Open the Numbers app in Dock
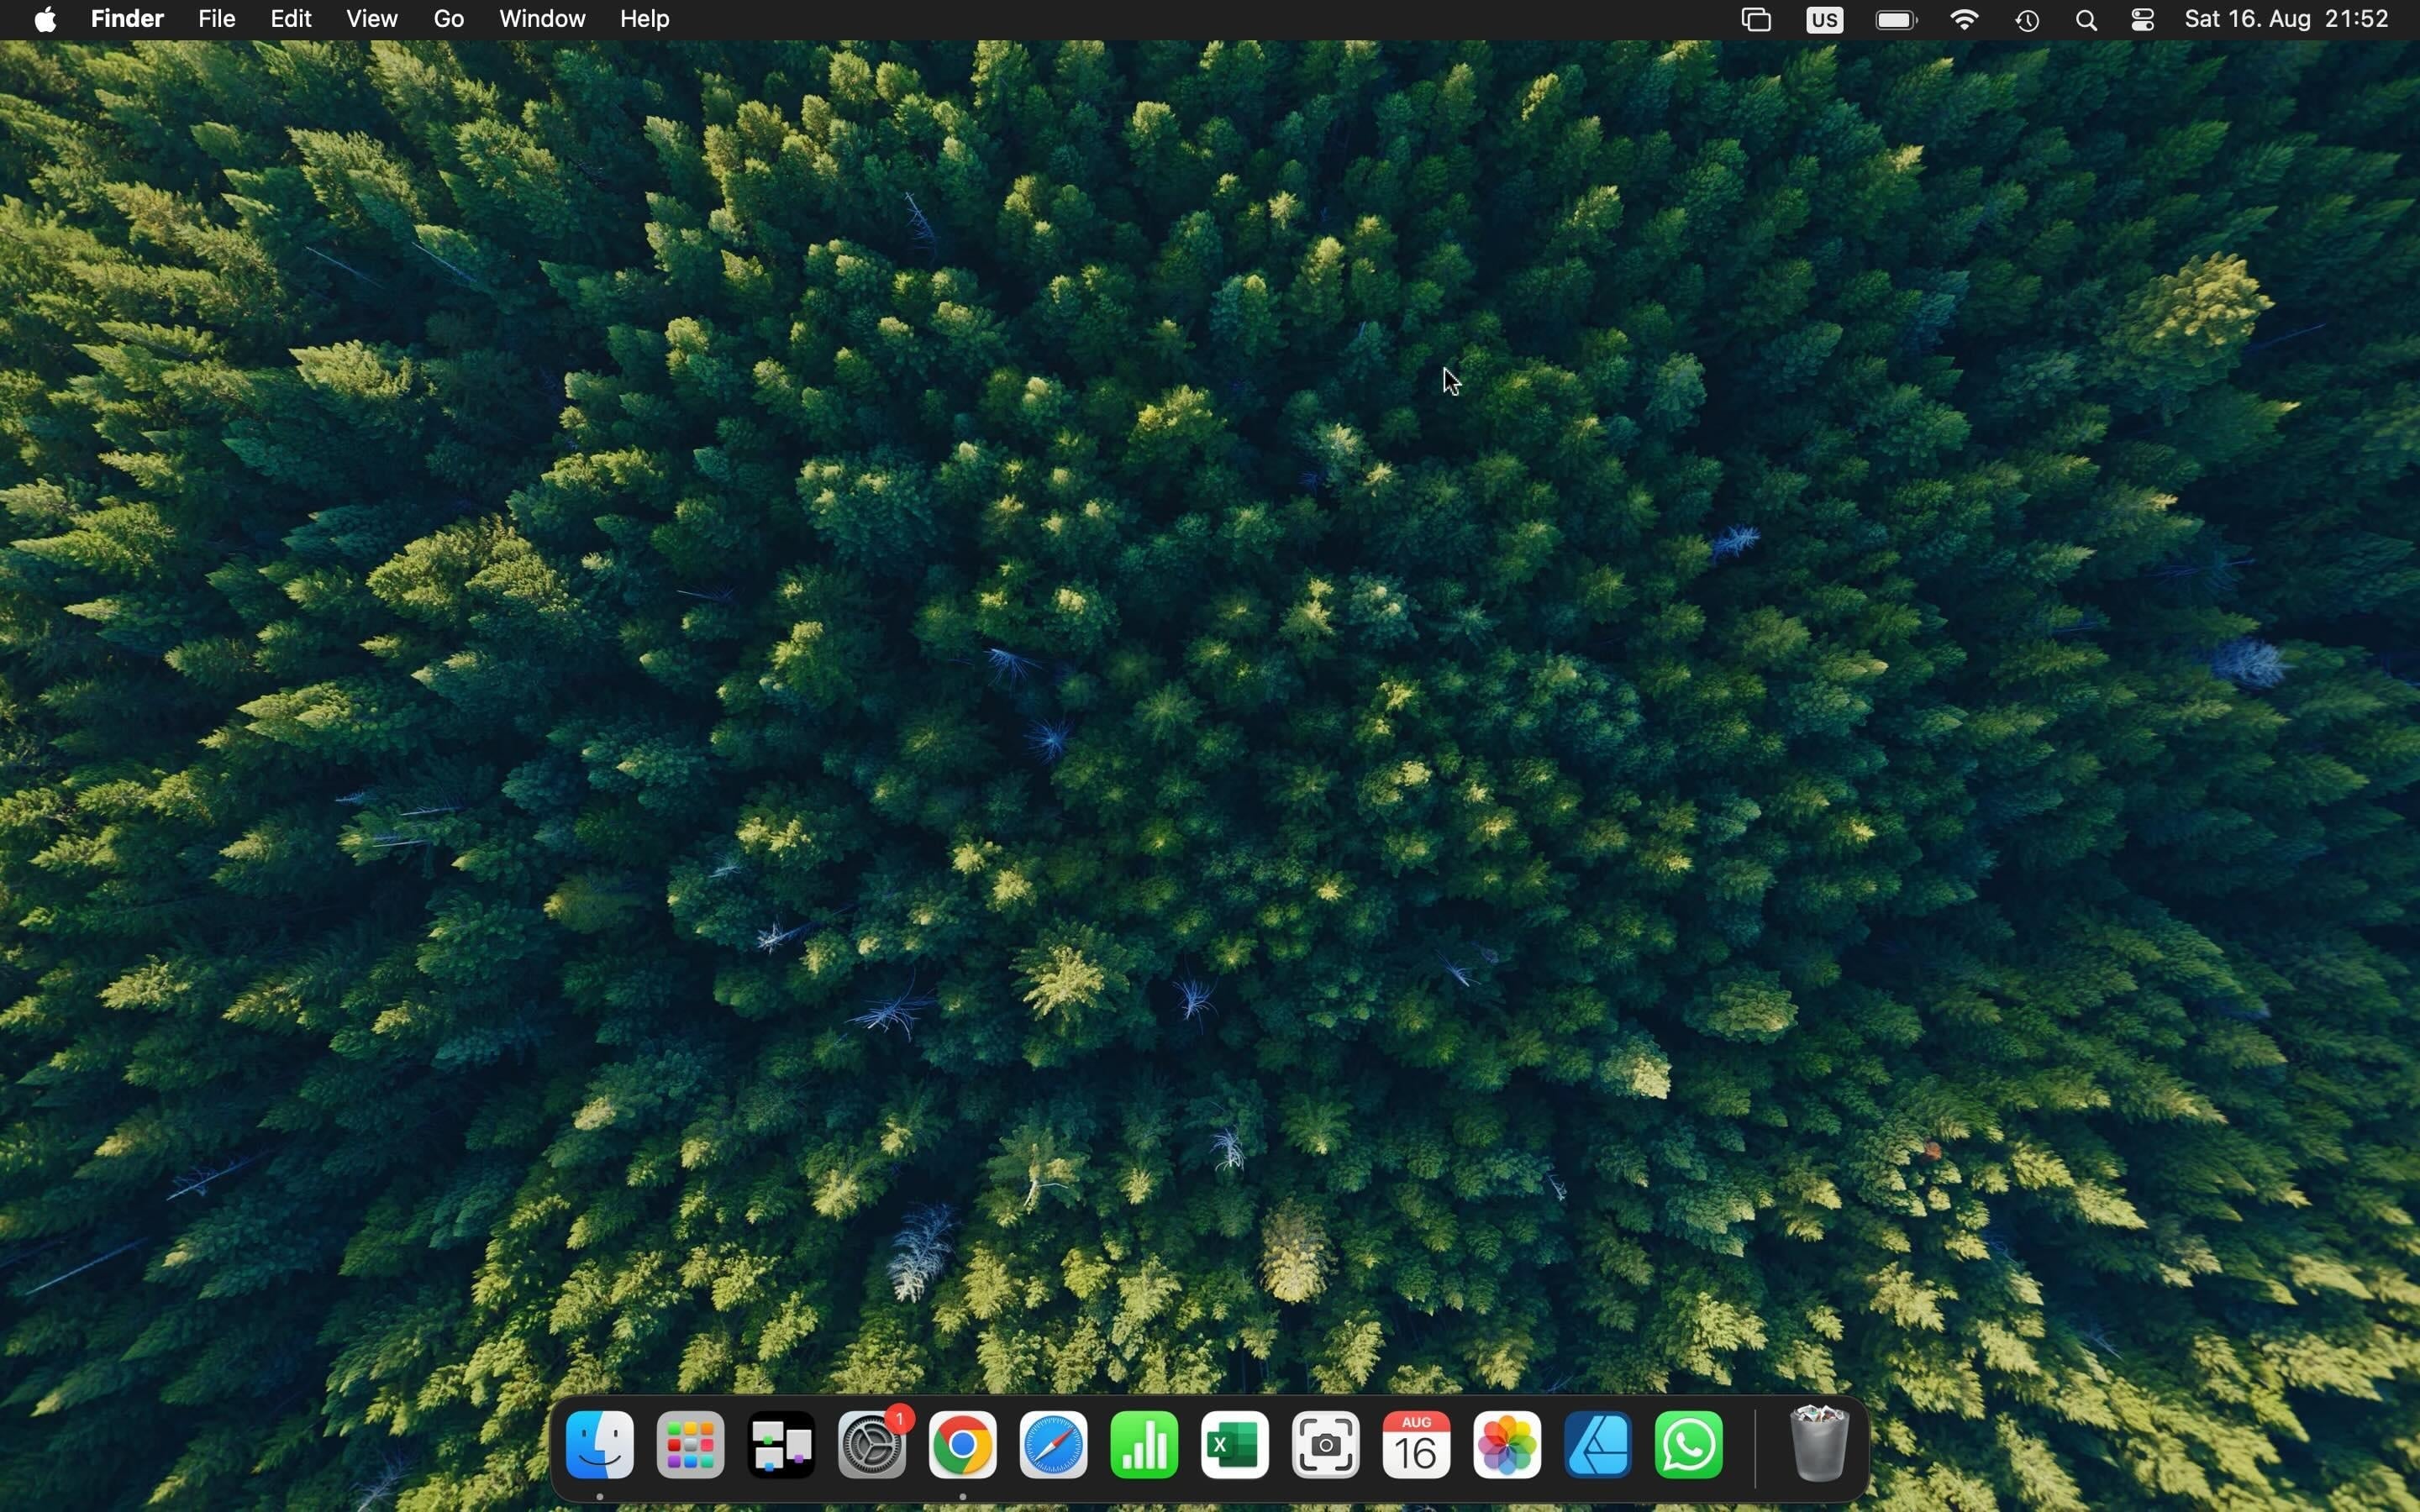Viewport: 2420px width, 1512px height. coord(1144,1445)
